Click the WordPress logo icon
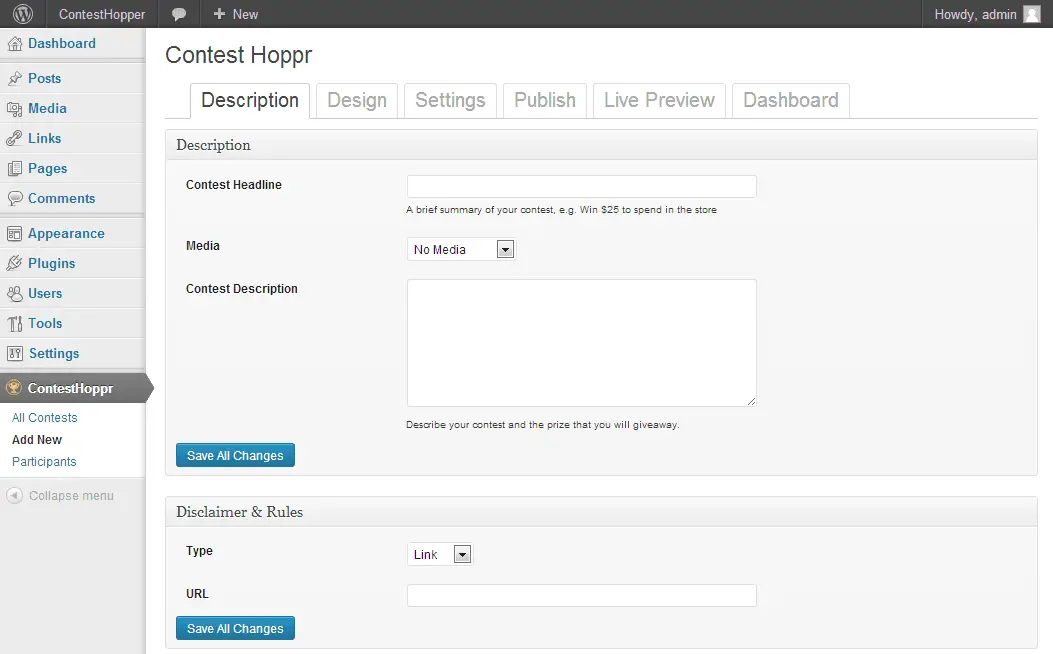This screenshot has width=1053, height=654. [23, 14]
